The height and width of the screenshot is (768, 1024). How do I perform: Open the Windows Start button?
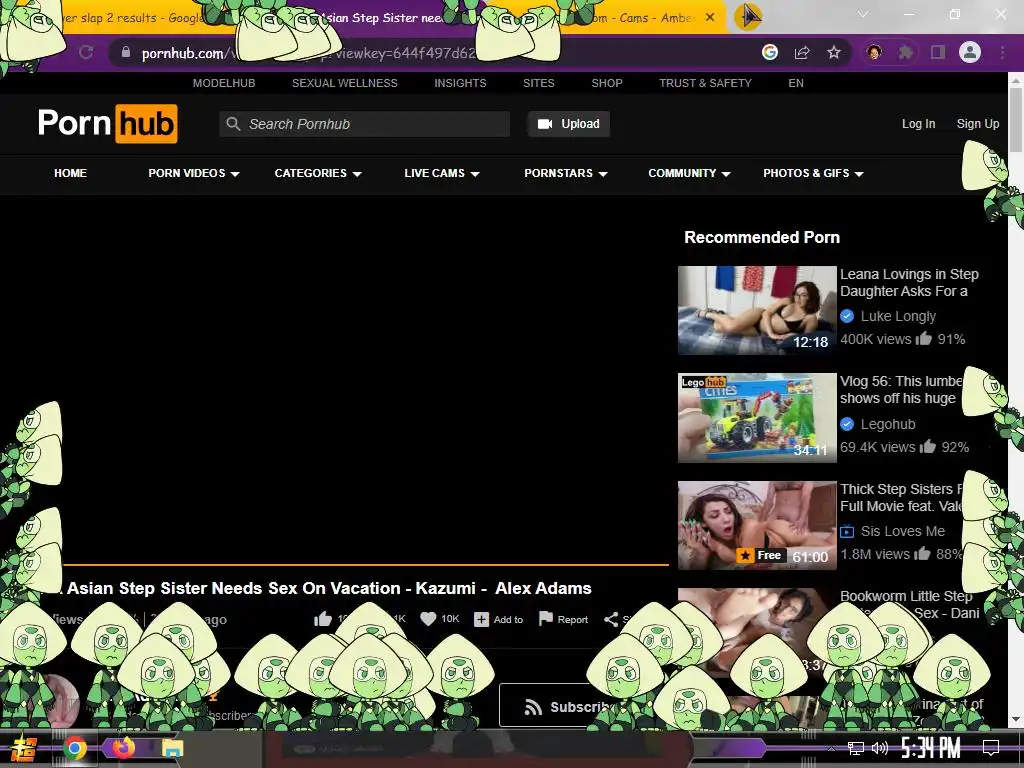coord(24,748)
